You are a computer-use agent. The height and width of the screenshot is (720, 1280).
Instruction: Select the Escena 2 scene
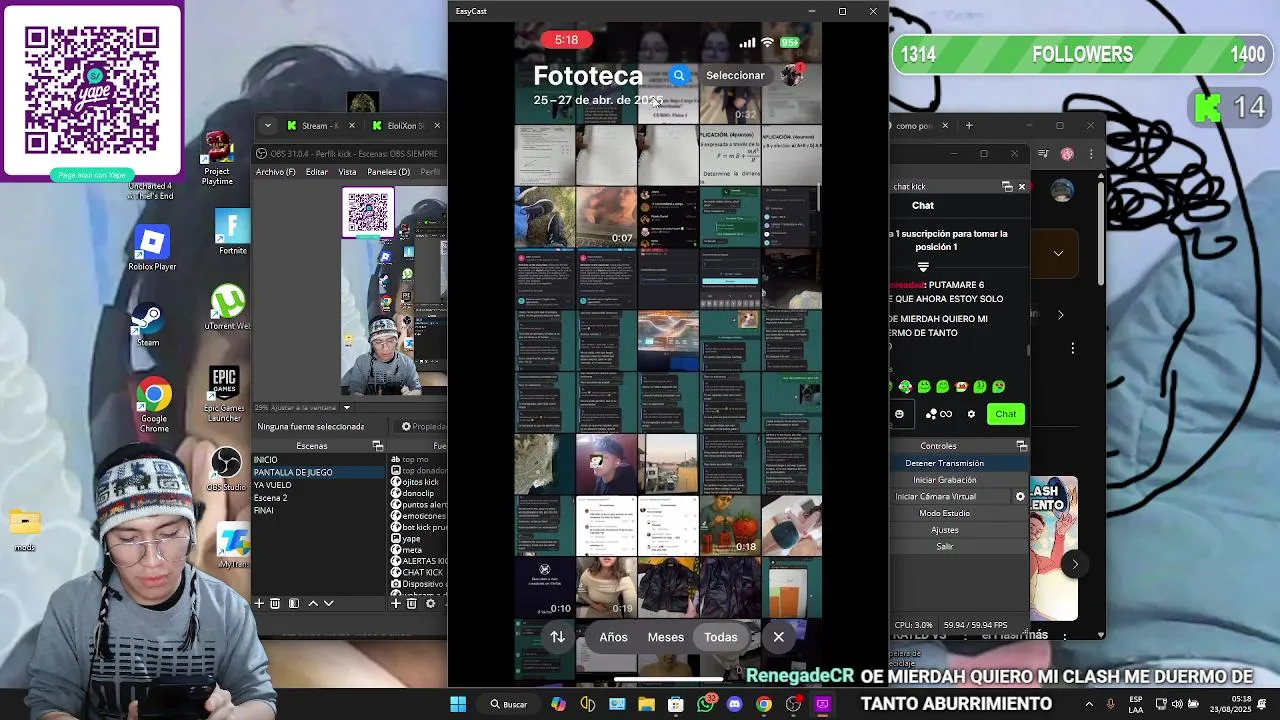tap(317, 498)
